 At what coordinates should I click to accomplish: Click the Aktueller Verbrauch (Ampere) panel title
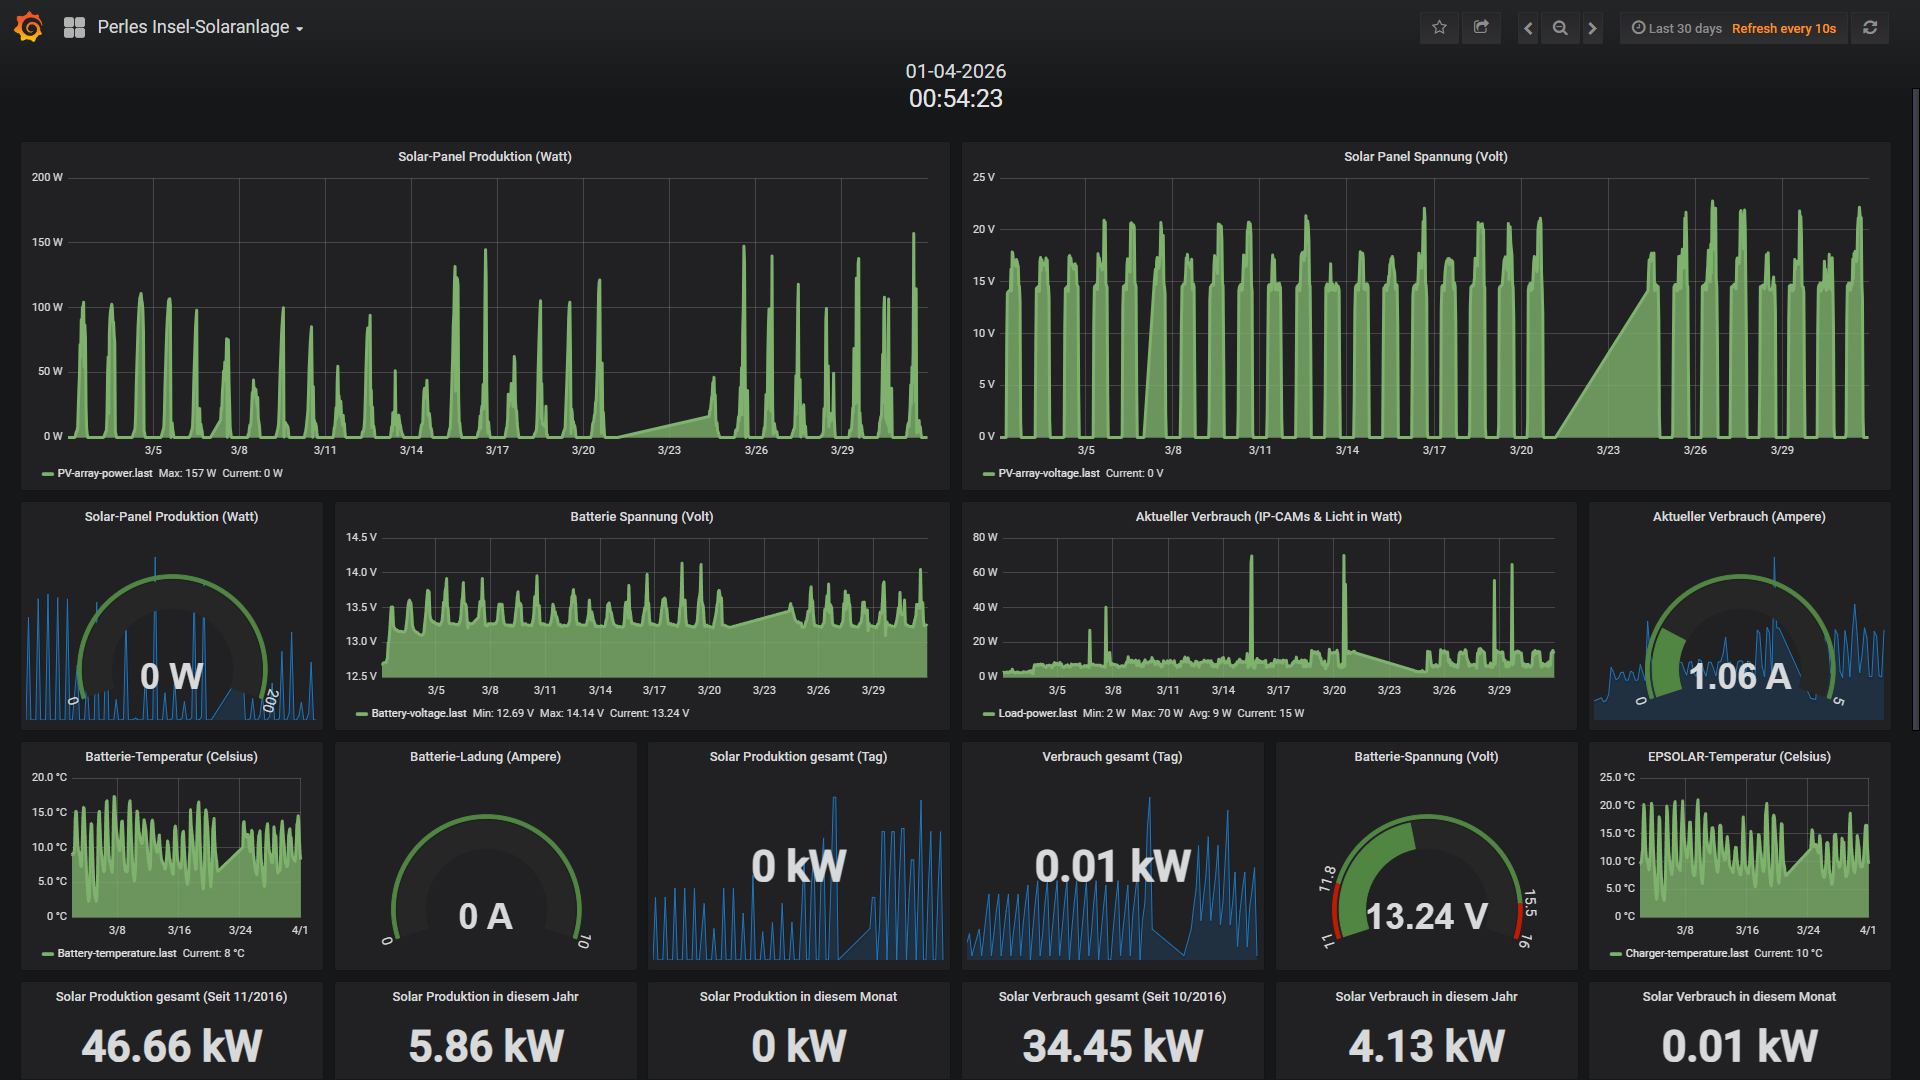[x=1738, y=517]
